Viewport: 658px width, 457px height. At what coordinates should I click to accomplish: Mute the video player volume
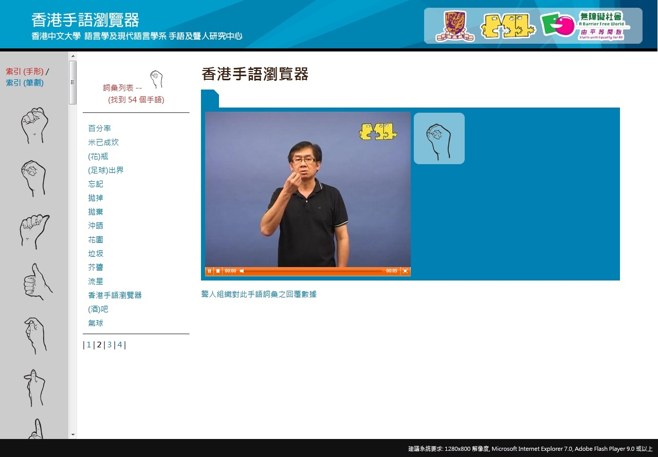pos(242,271)
